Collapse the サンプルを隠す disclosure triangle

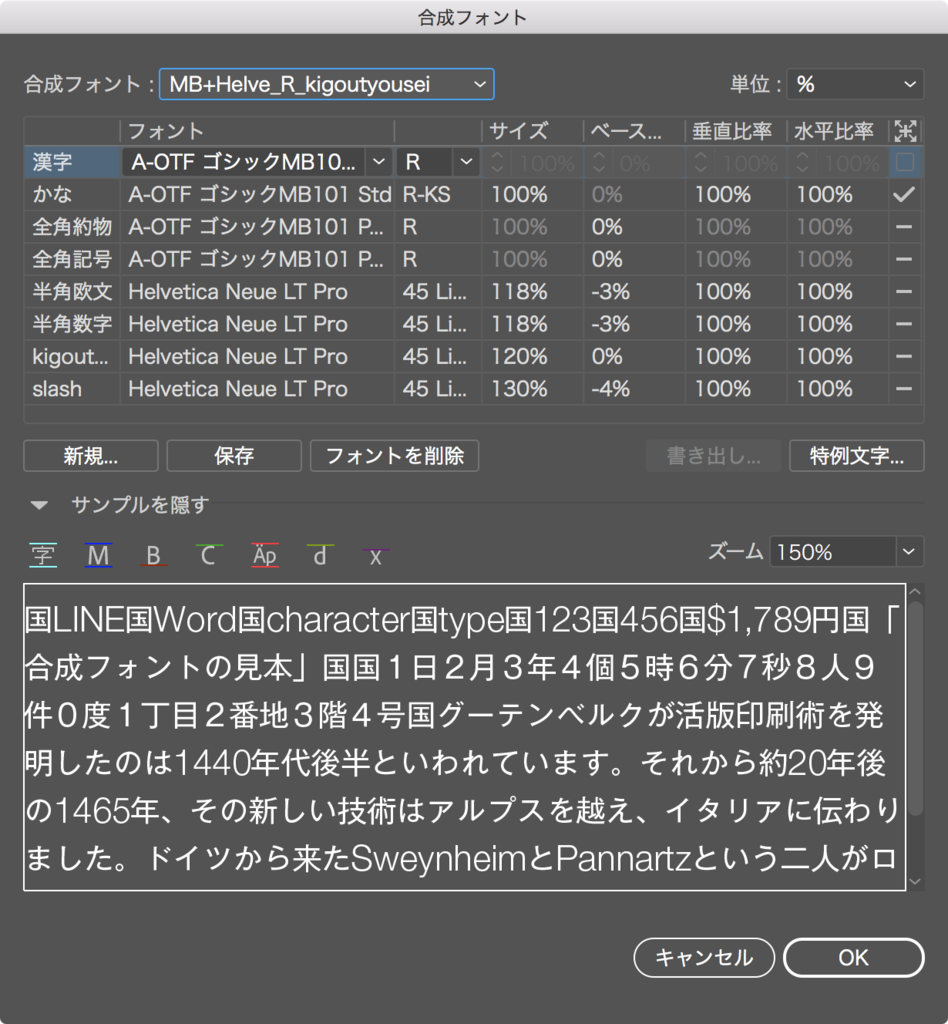pyautogui.click(x=39, y=505)
